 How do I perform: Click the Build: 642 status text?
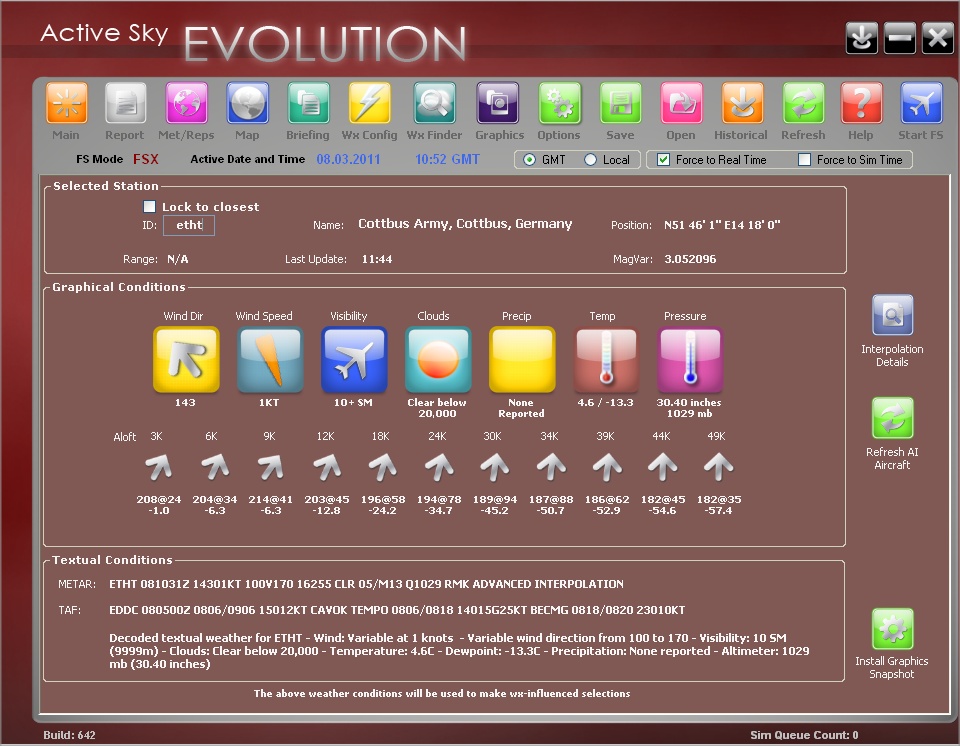pos(69,735)
